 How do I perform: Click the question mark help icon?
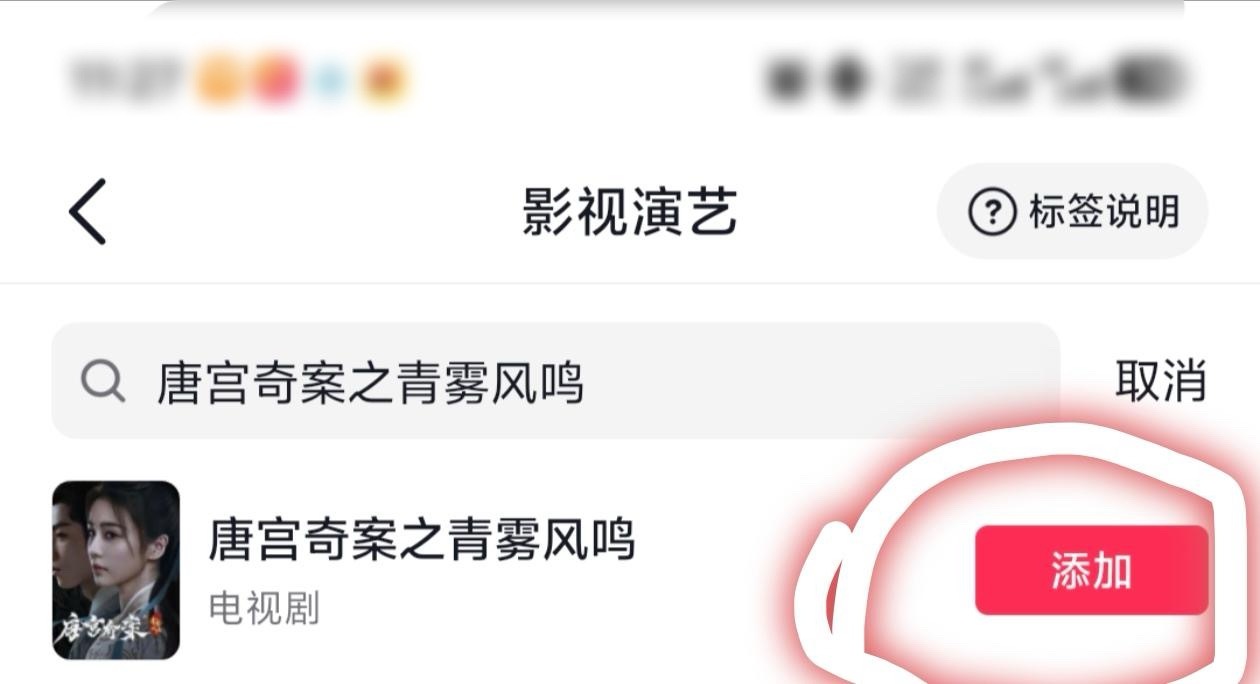[x=993, y=212]
